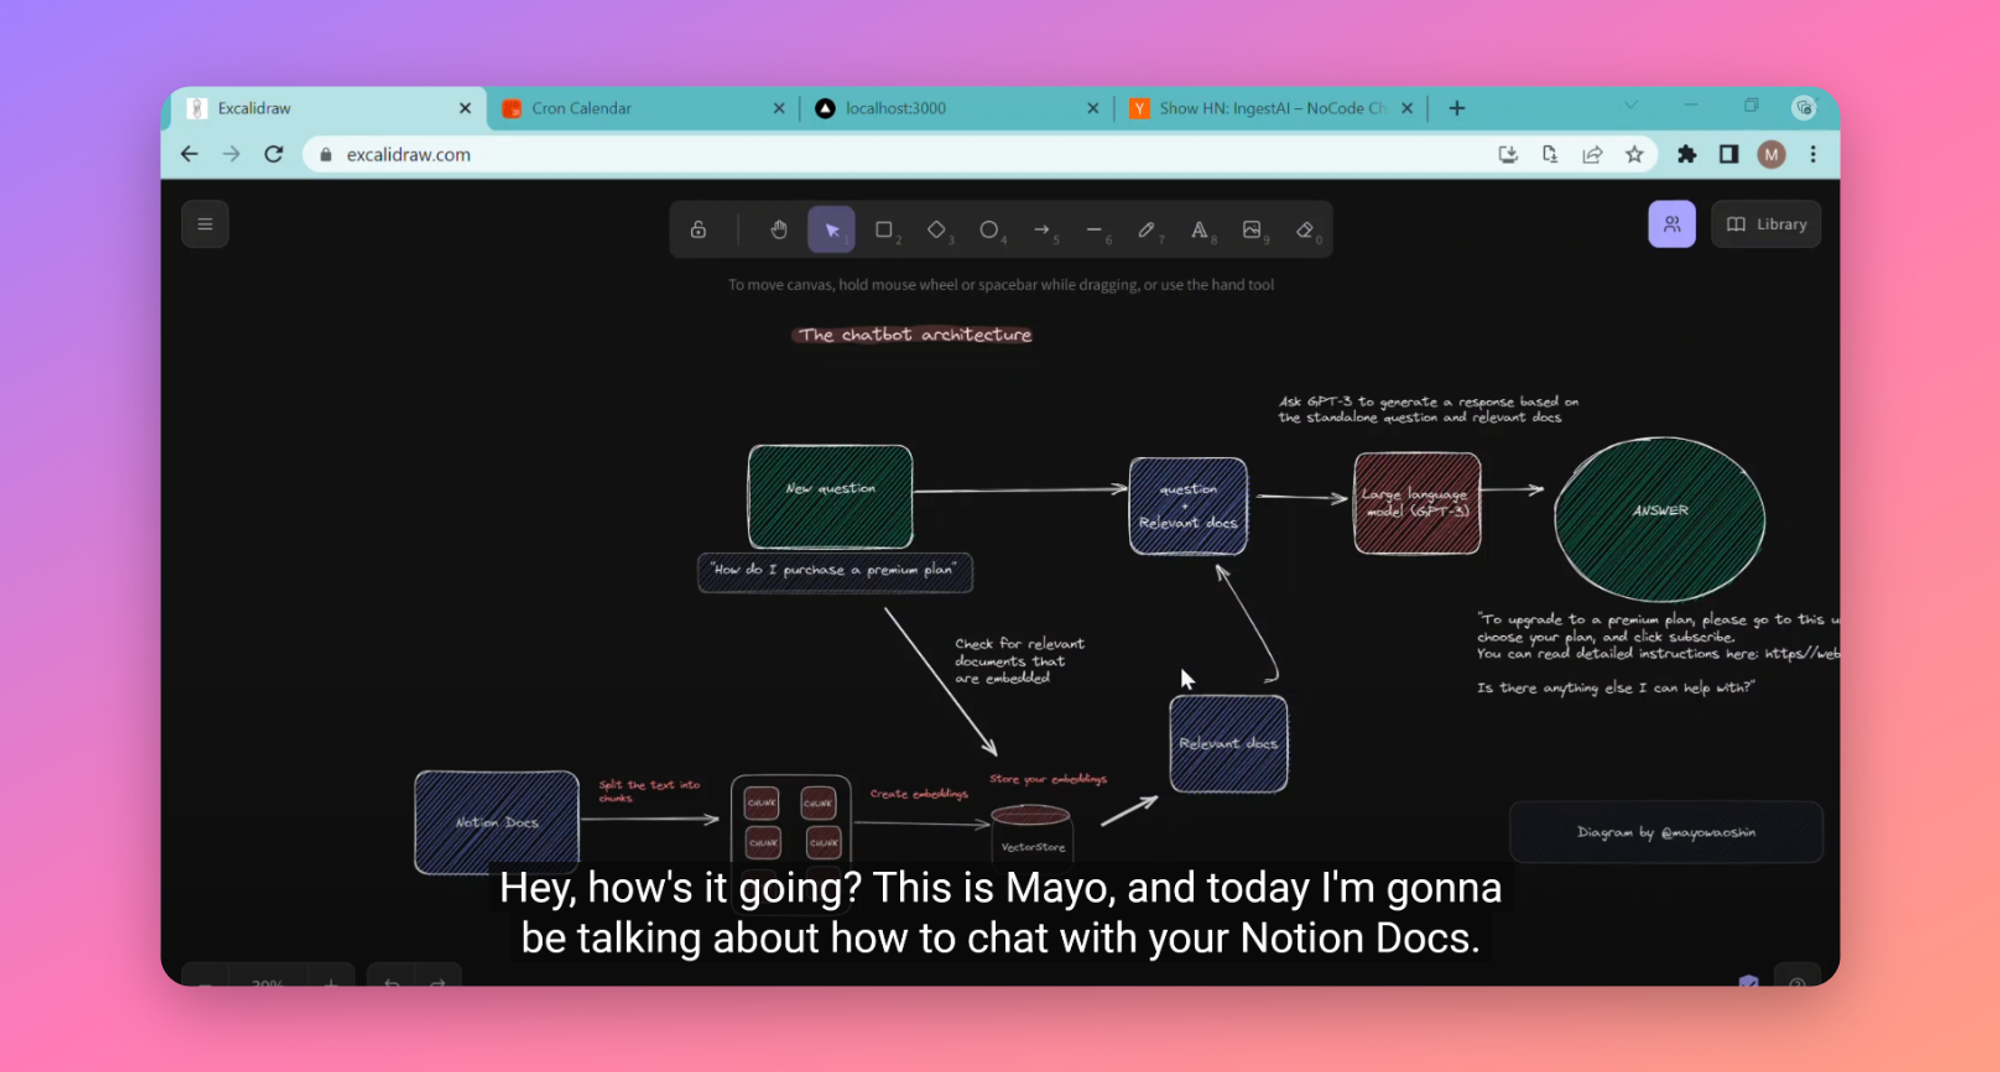Screen dimensions: 2000x1072
Task: Reload the excalidraw.com page
Action: [274, 154]
